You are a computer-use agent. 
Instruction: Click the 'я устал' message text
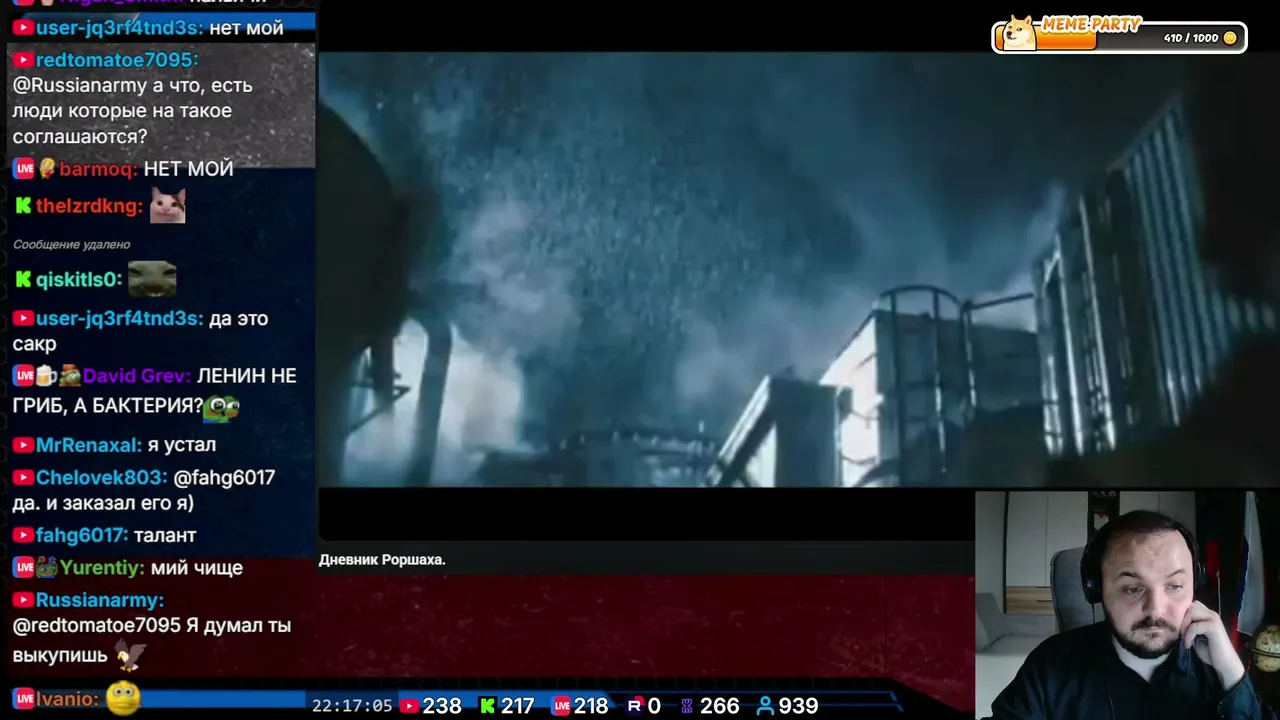click(181, 444)
